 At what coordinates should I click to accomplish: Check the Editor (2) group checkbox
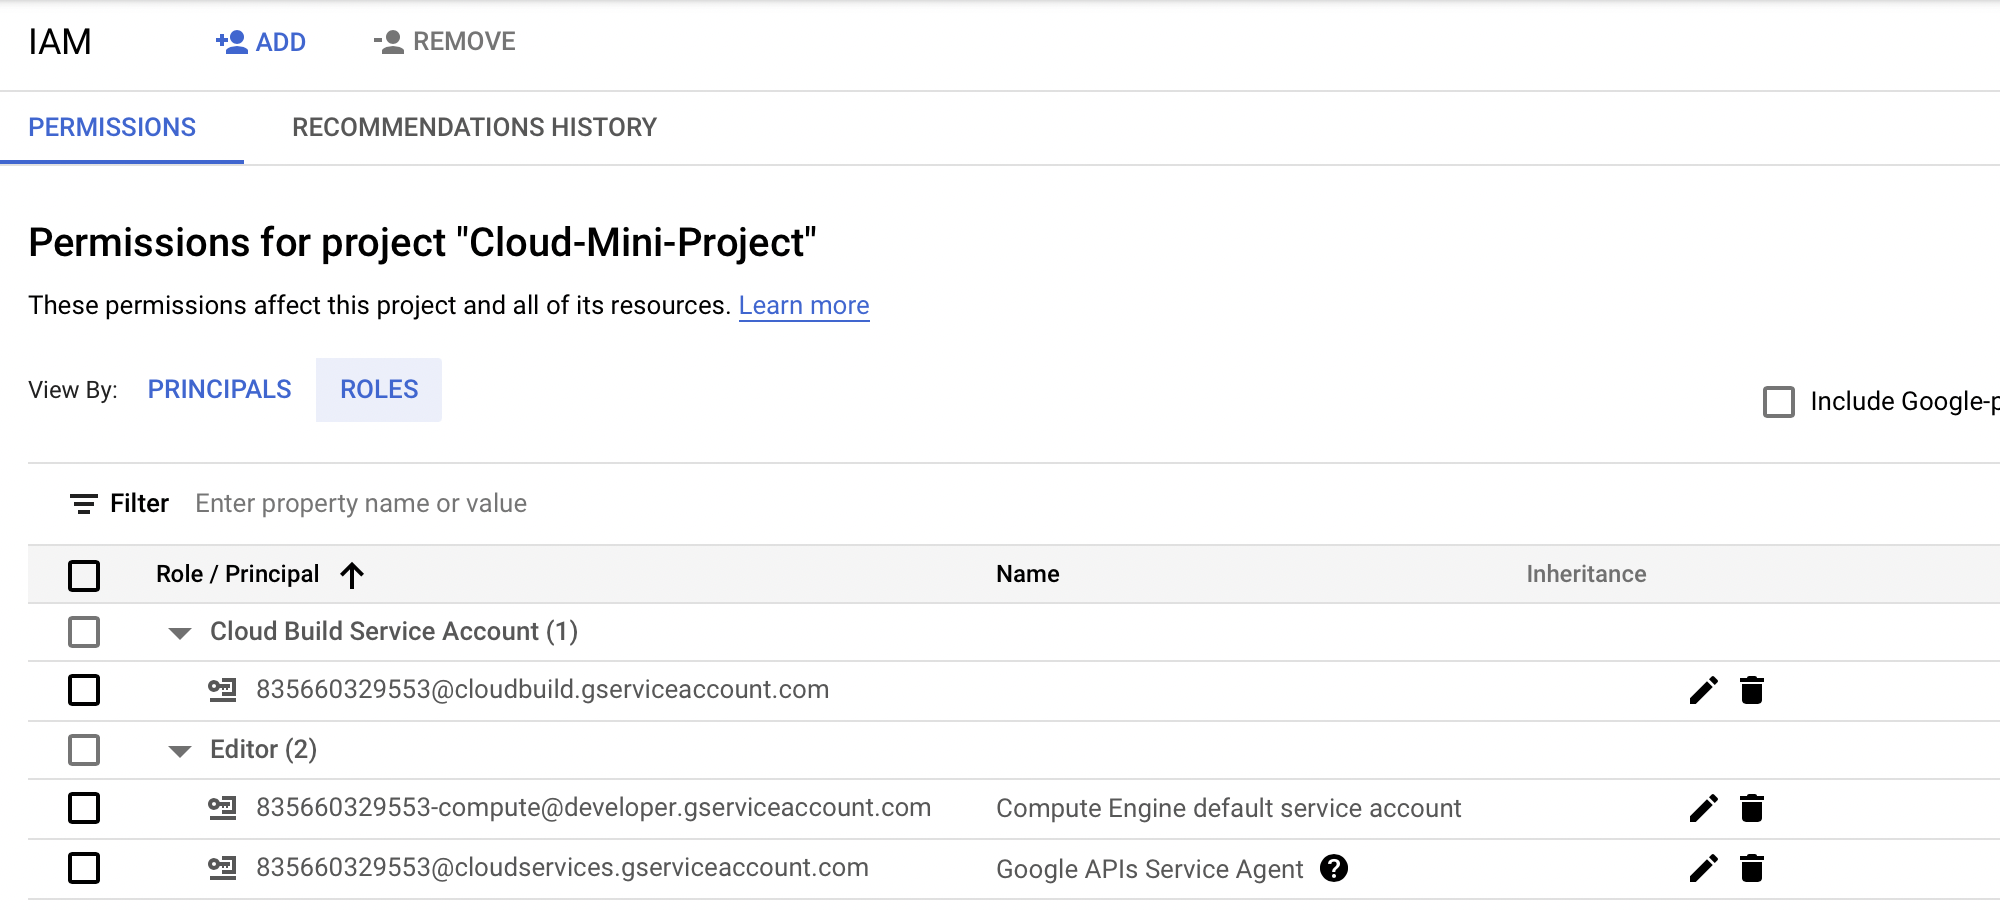tap(84, 750)
